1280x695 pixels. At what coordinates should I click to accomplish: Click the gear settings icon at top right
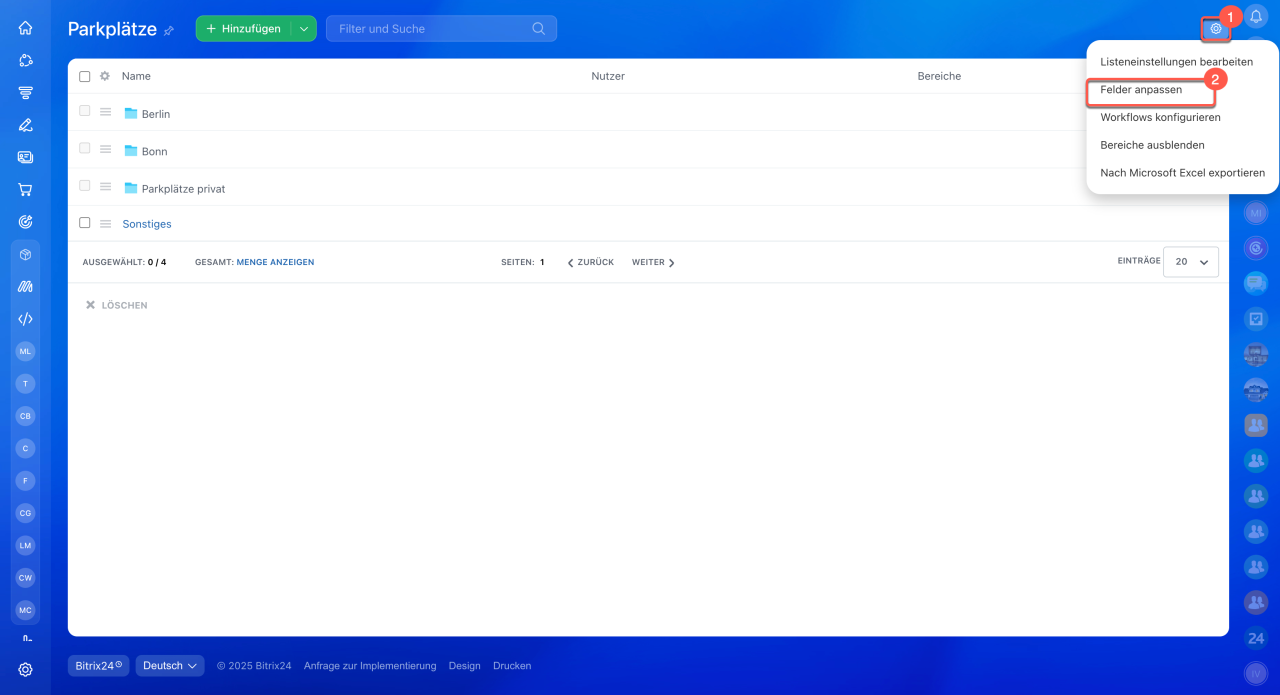1216,29
